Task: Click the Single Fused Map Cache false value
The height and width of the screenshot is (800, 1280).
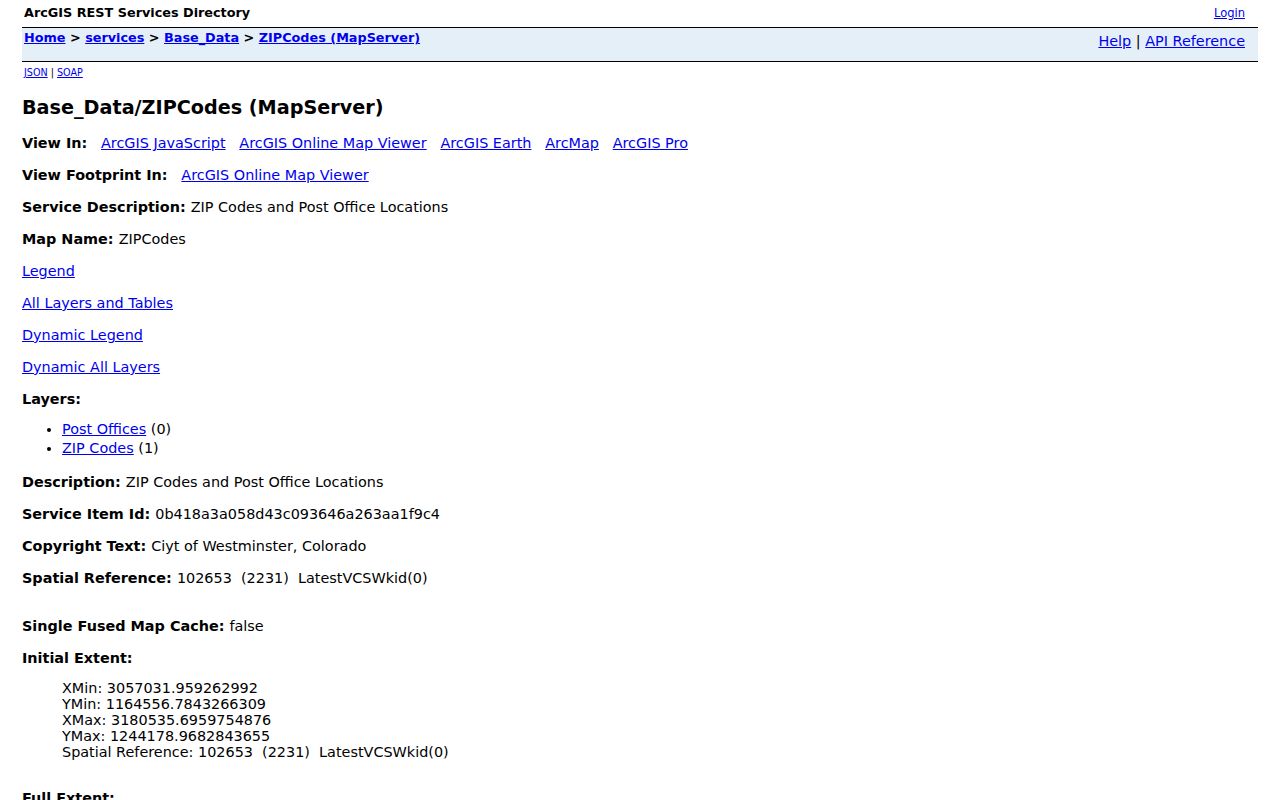Action: [x=246, y=626]
